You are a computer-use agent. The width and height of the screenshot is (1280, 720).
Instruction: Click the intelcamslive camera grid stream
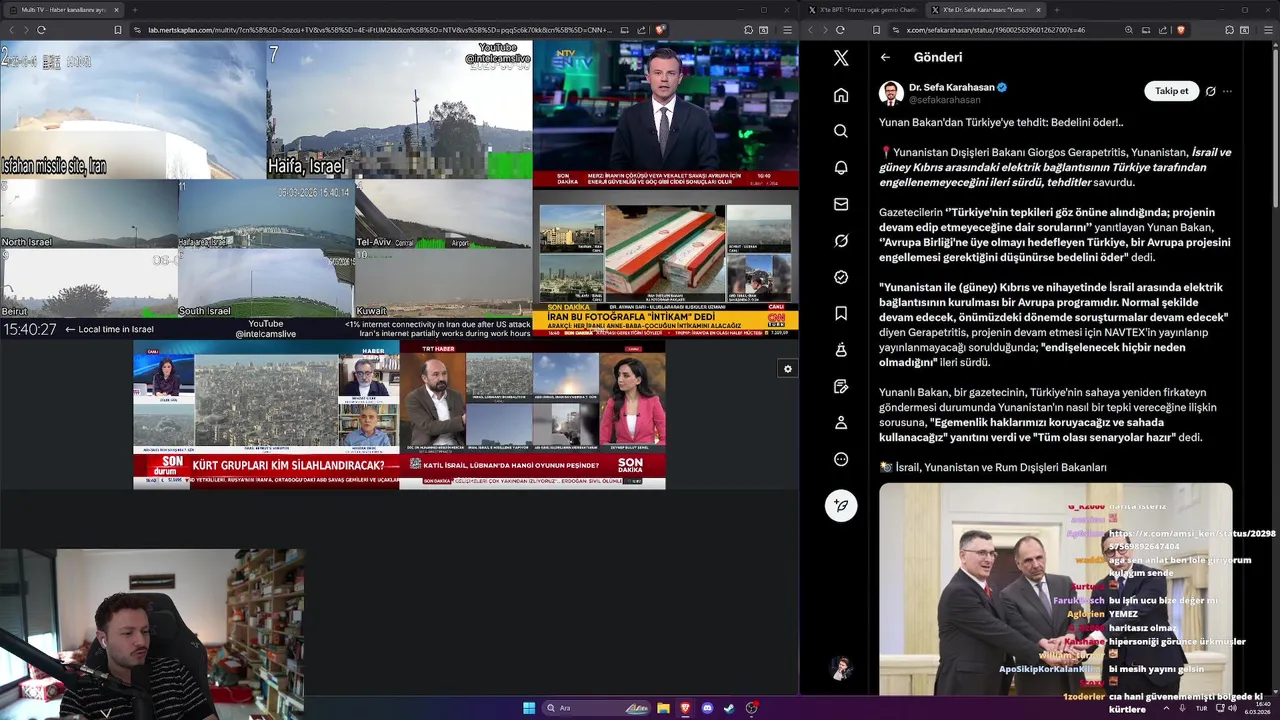[266, 190]
